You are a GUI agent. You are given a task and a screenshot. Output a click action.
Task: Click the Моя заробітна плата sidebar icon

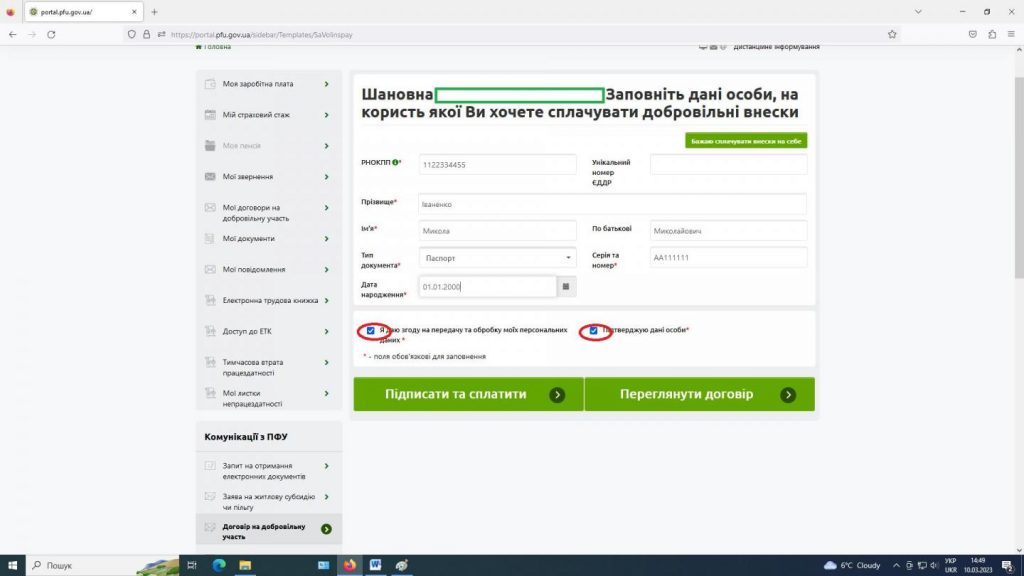[210, 84]
